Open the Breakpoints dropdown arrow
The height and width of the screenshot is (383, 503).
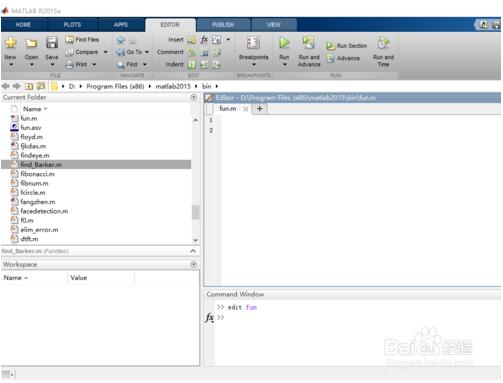tap(254, 64)
